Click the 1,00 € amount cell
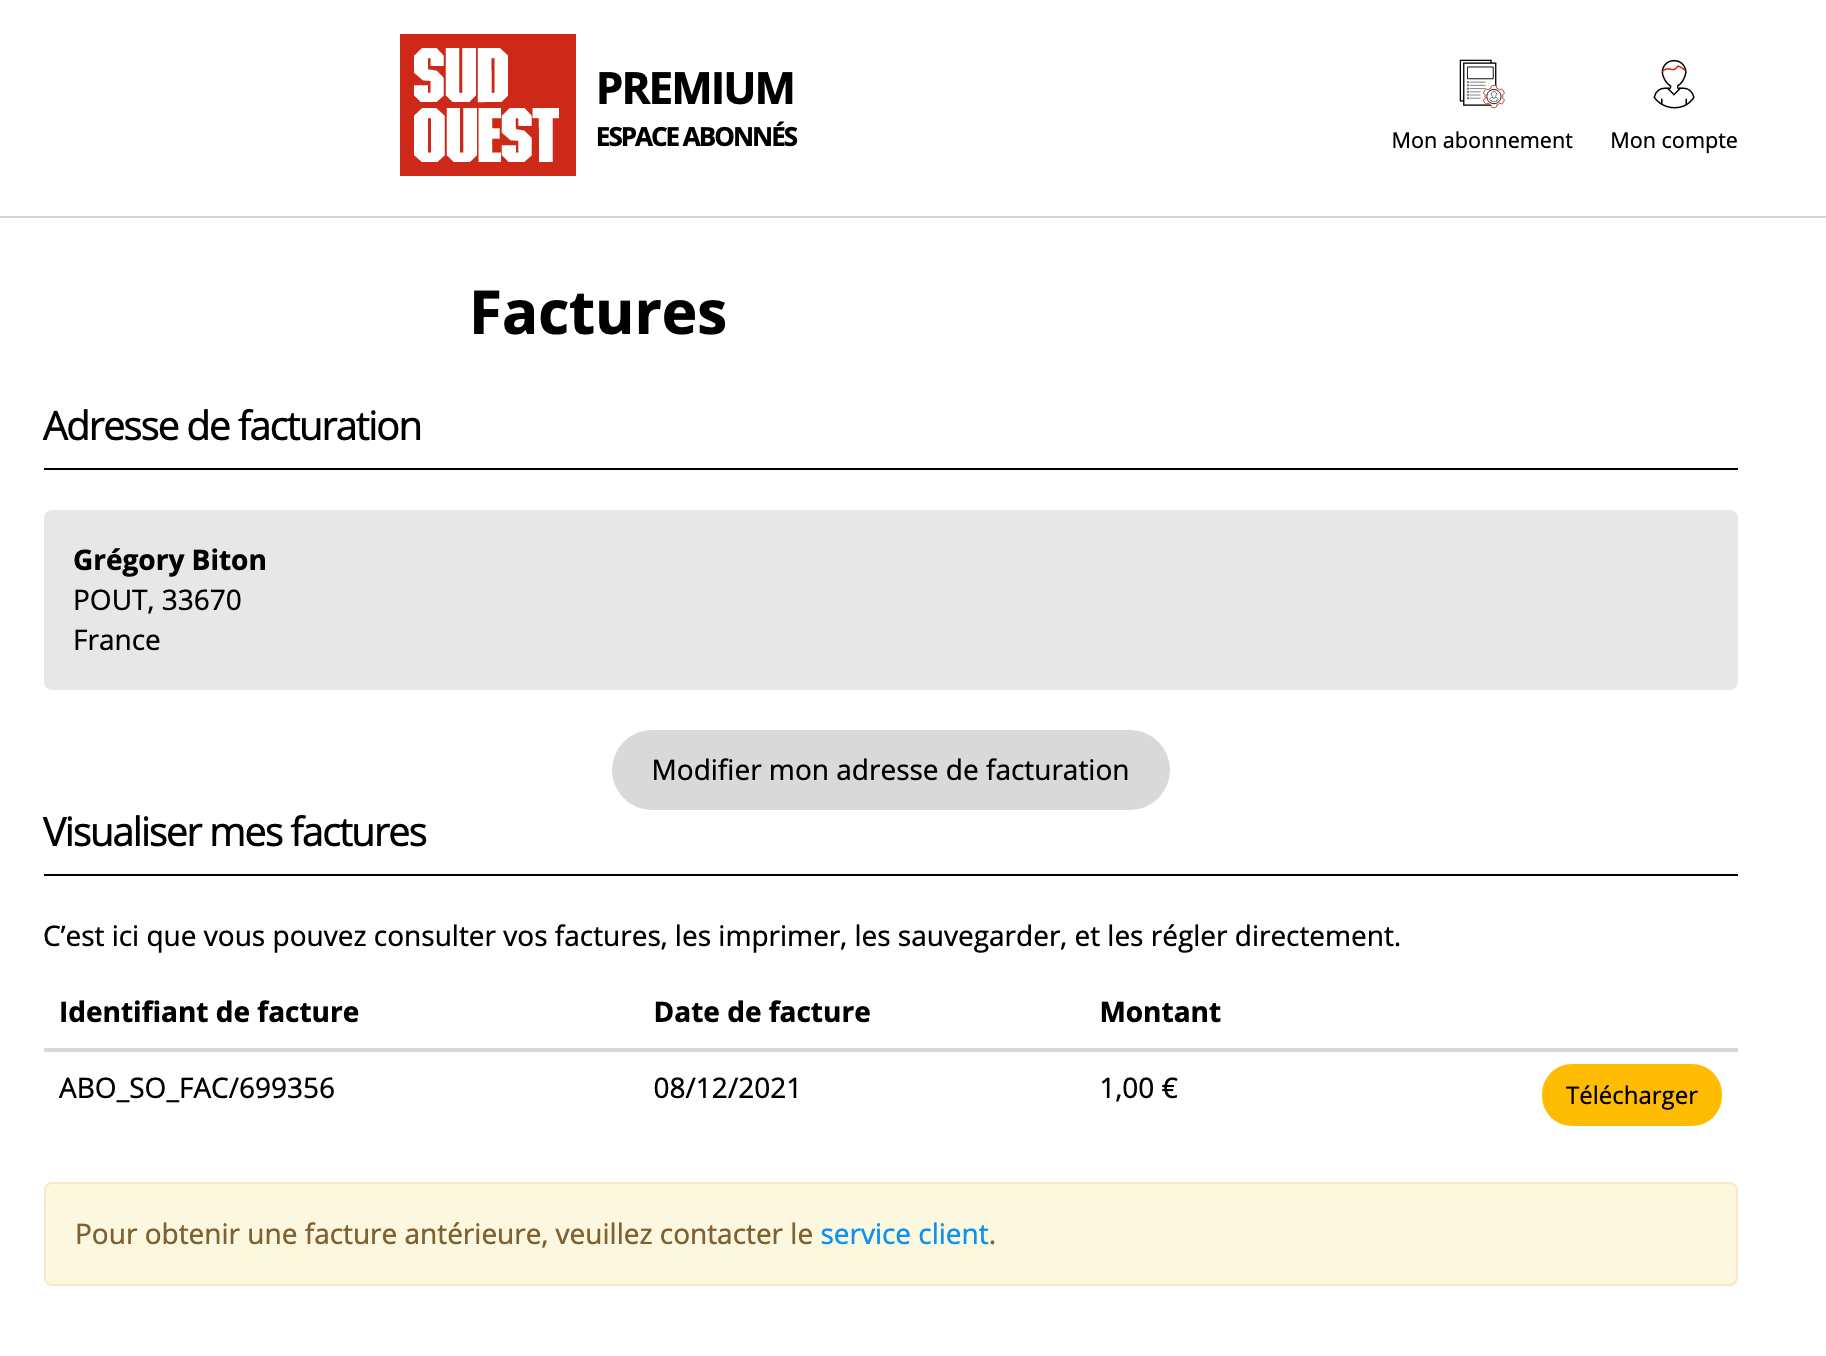Image resolution: width=1826 pixels, height=1356 pixels. point(1139,1088)
